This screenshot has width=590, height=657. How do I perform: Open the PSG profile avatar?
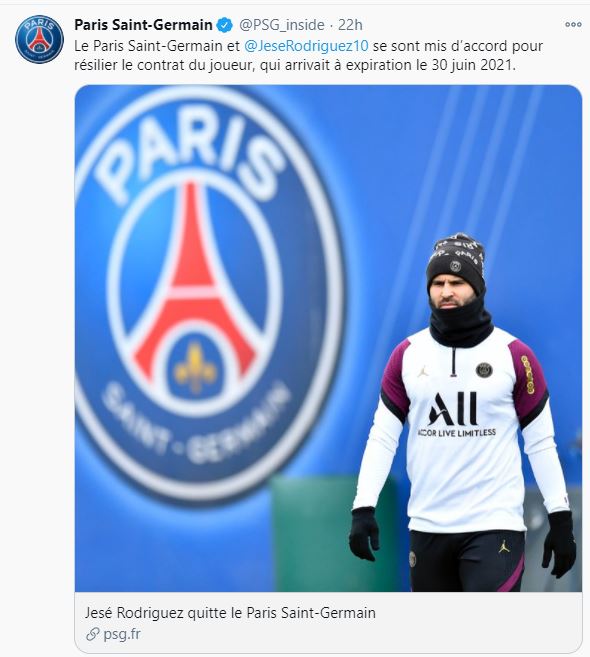39,39
